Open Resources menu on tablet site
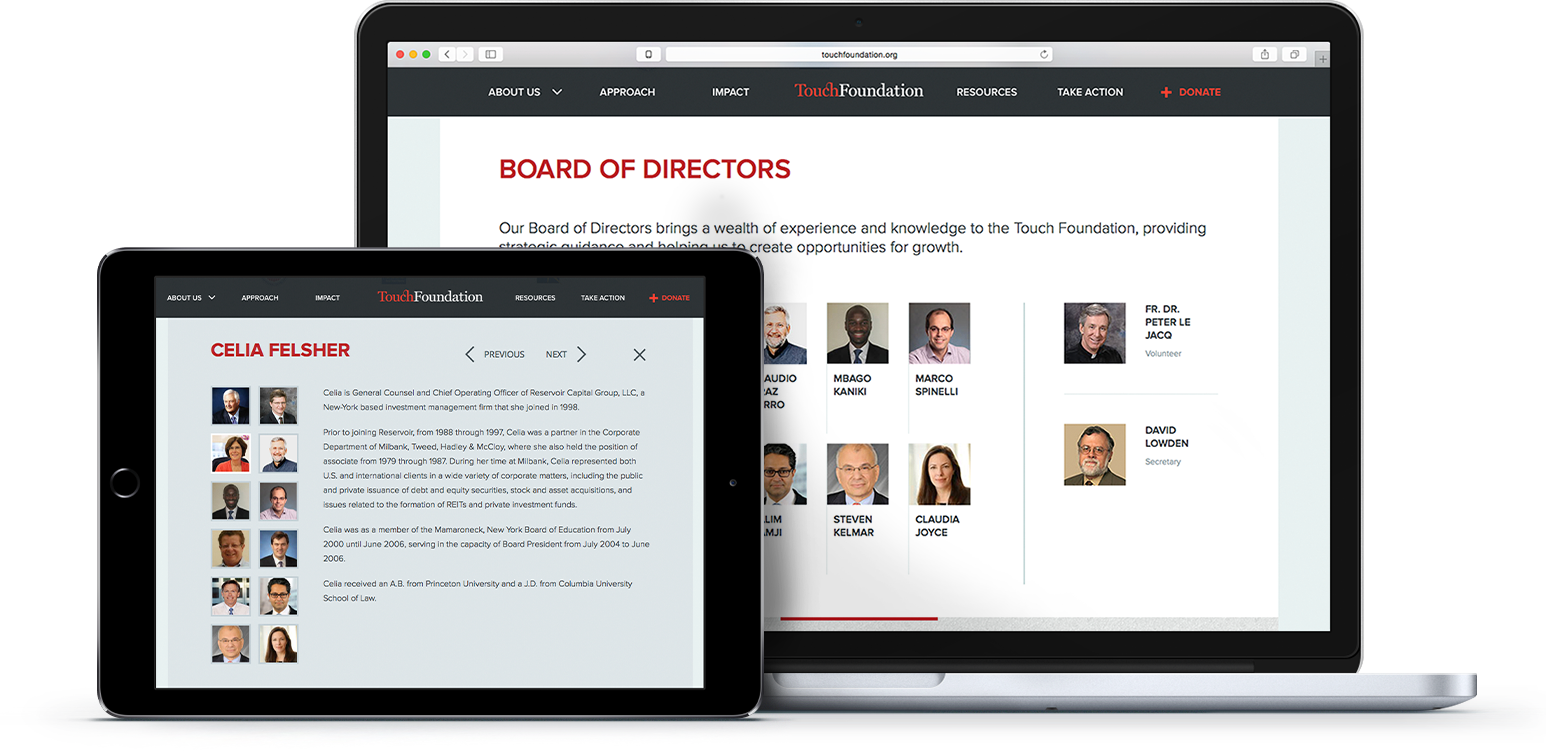This screenshot has height=751, width=1546. click(535, 298)
